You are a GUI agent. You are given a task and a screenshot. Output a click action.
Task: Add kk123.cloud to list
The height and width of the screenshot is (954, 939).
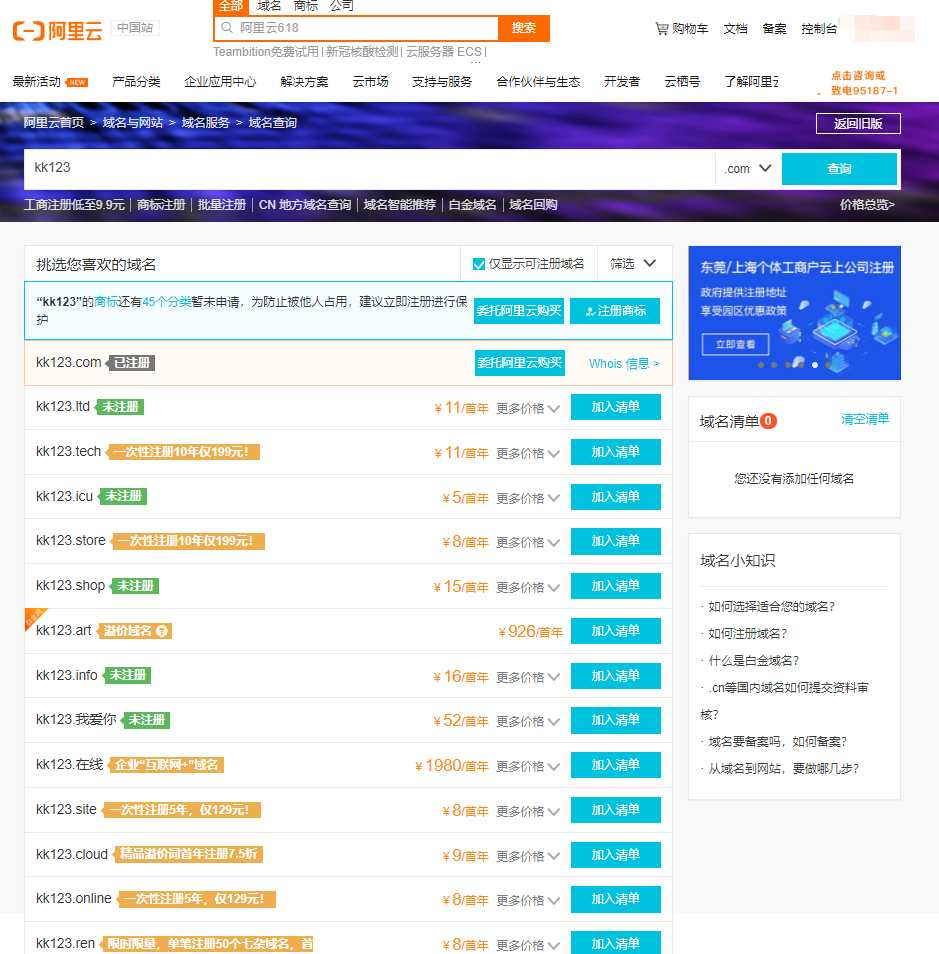[615, 855]
